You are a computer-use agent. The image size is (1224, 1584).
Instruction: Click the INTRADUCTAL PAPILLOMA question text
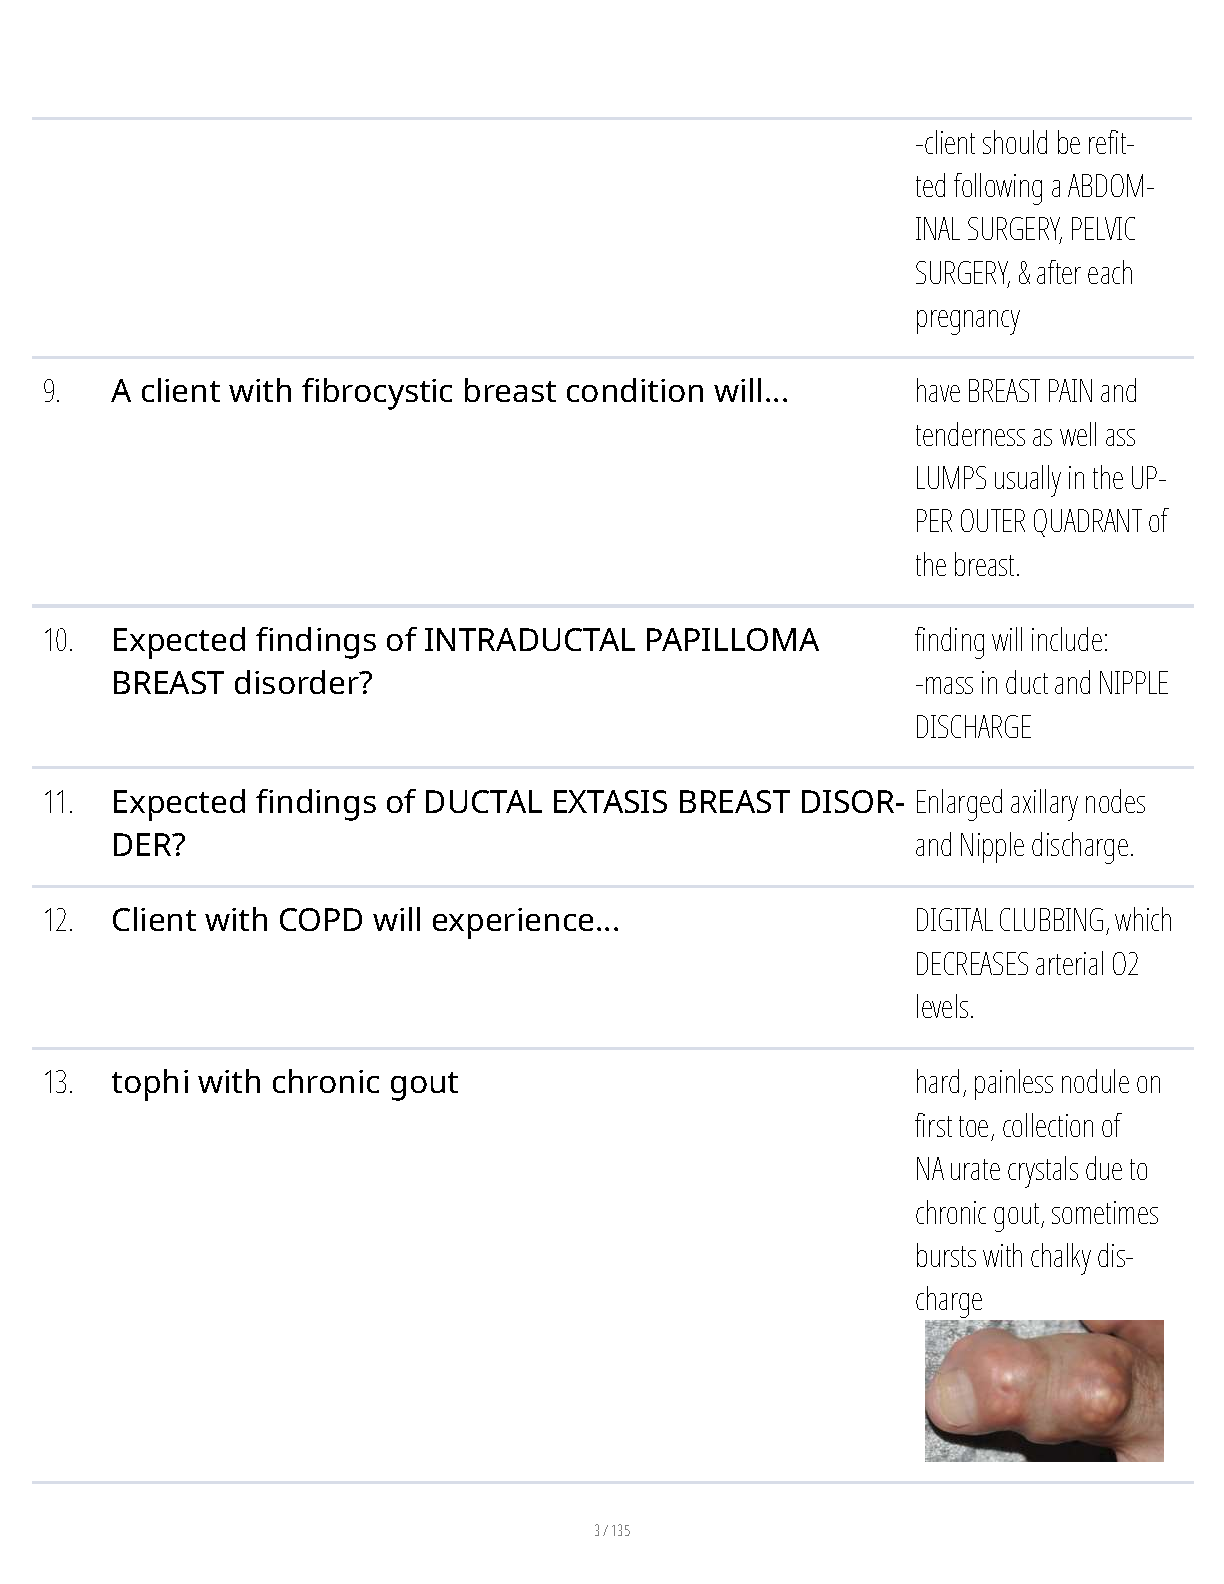pyautogui.click(x=464, y=661)
